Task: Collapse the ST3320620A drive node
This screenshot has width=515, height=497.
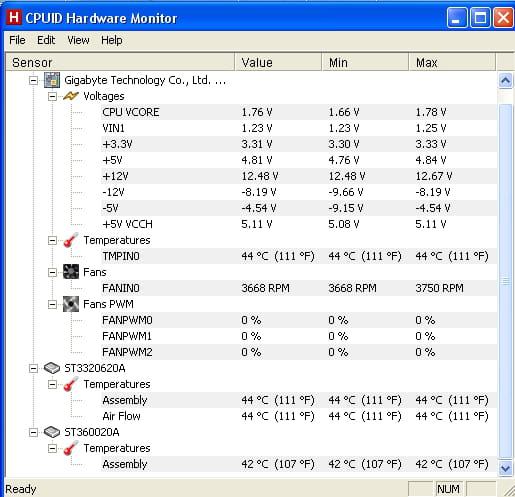Action: pyautogui.click(x=33, y=368)
